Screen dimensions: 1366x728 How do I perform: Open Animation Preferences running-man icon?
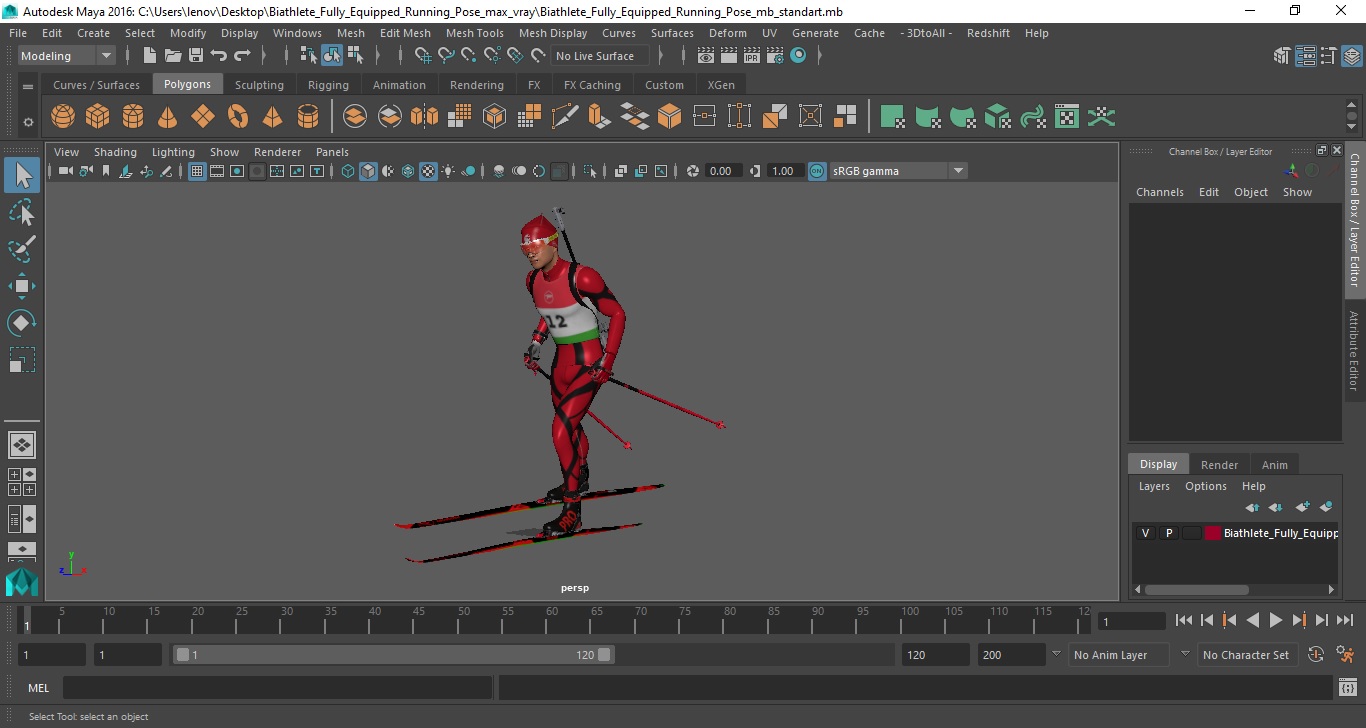click(1345, 655)
